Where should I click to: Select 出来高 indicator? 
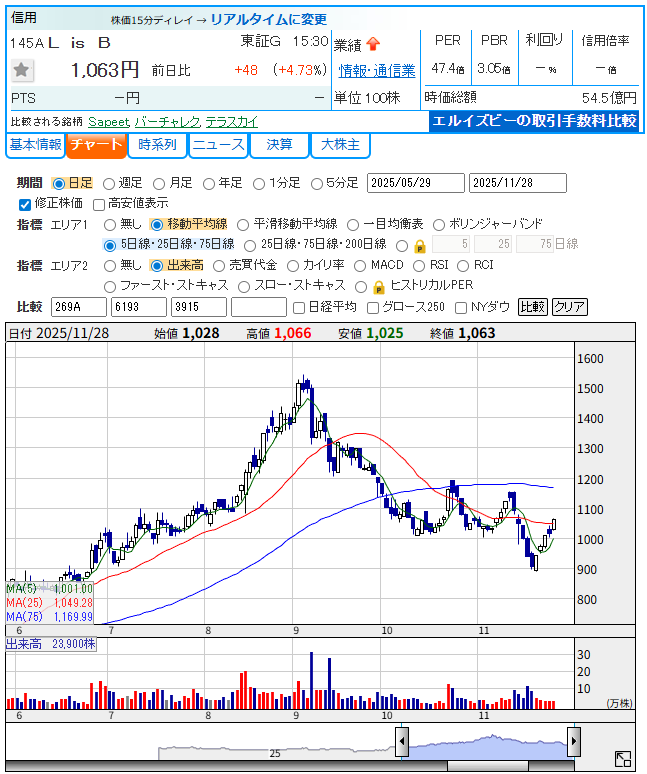pos(156,266)
